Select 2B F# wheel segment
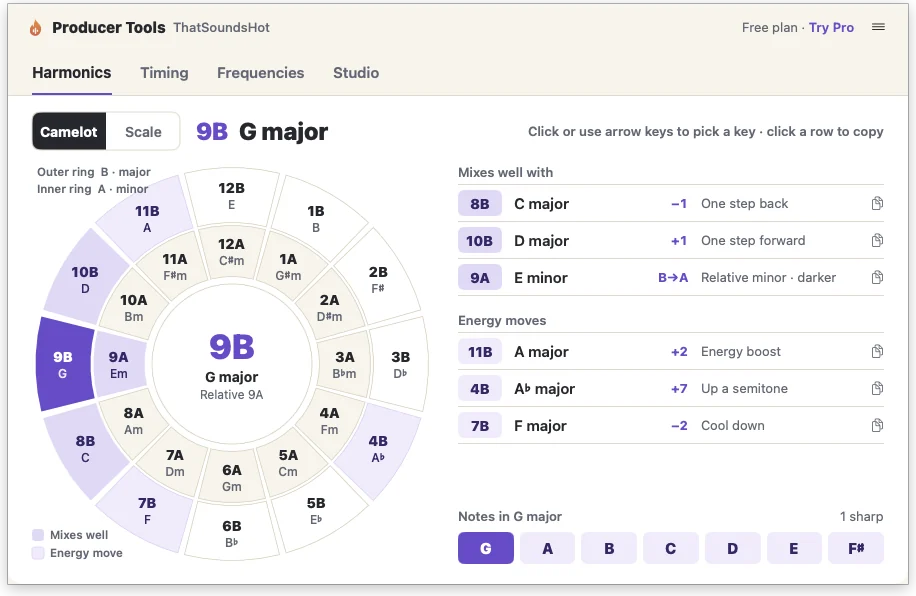The width and height of the screenshot is (916, 596). pos(377,279)
